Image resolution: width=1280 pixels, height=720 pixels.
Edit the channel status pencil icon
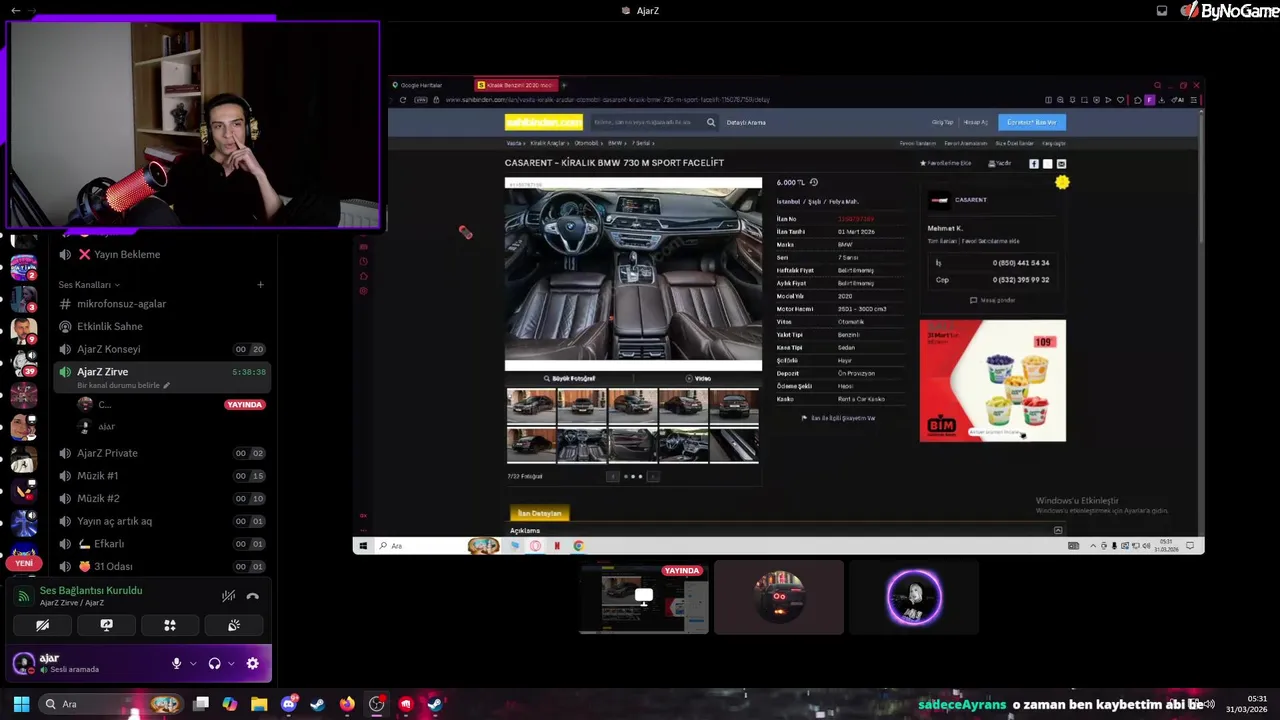(167, 386)
